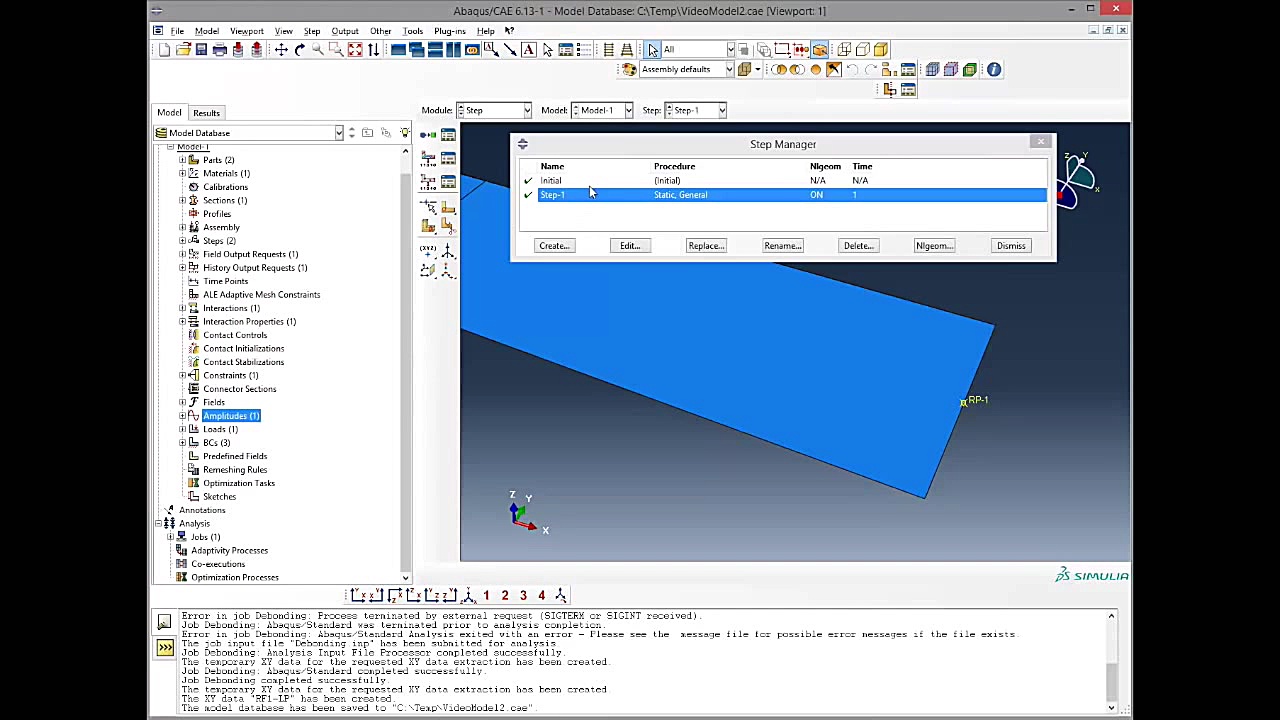Toggle the checkmark beside Initial step
Image resolution: width=1280 pixels, height=720 pixels.
point(528,181)
